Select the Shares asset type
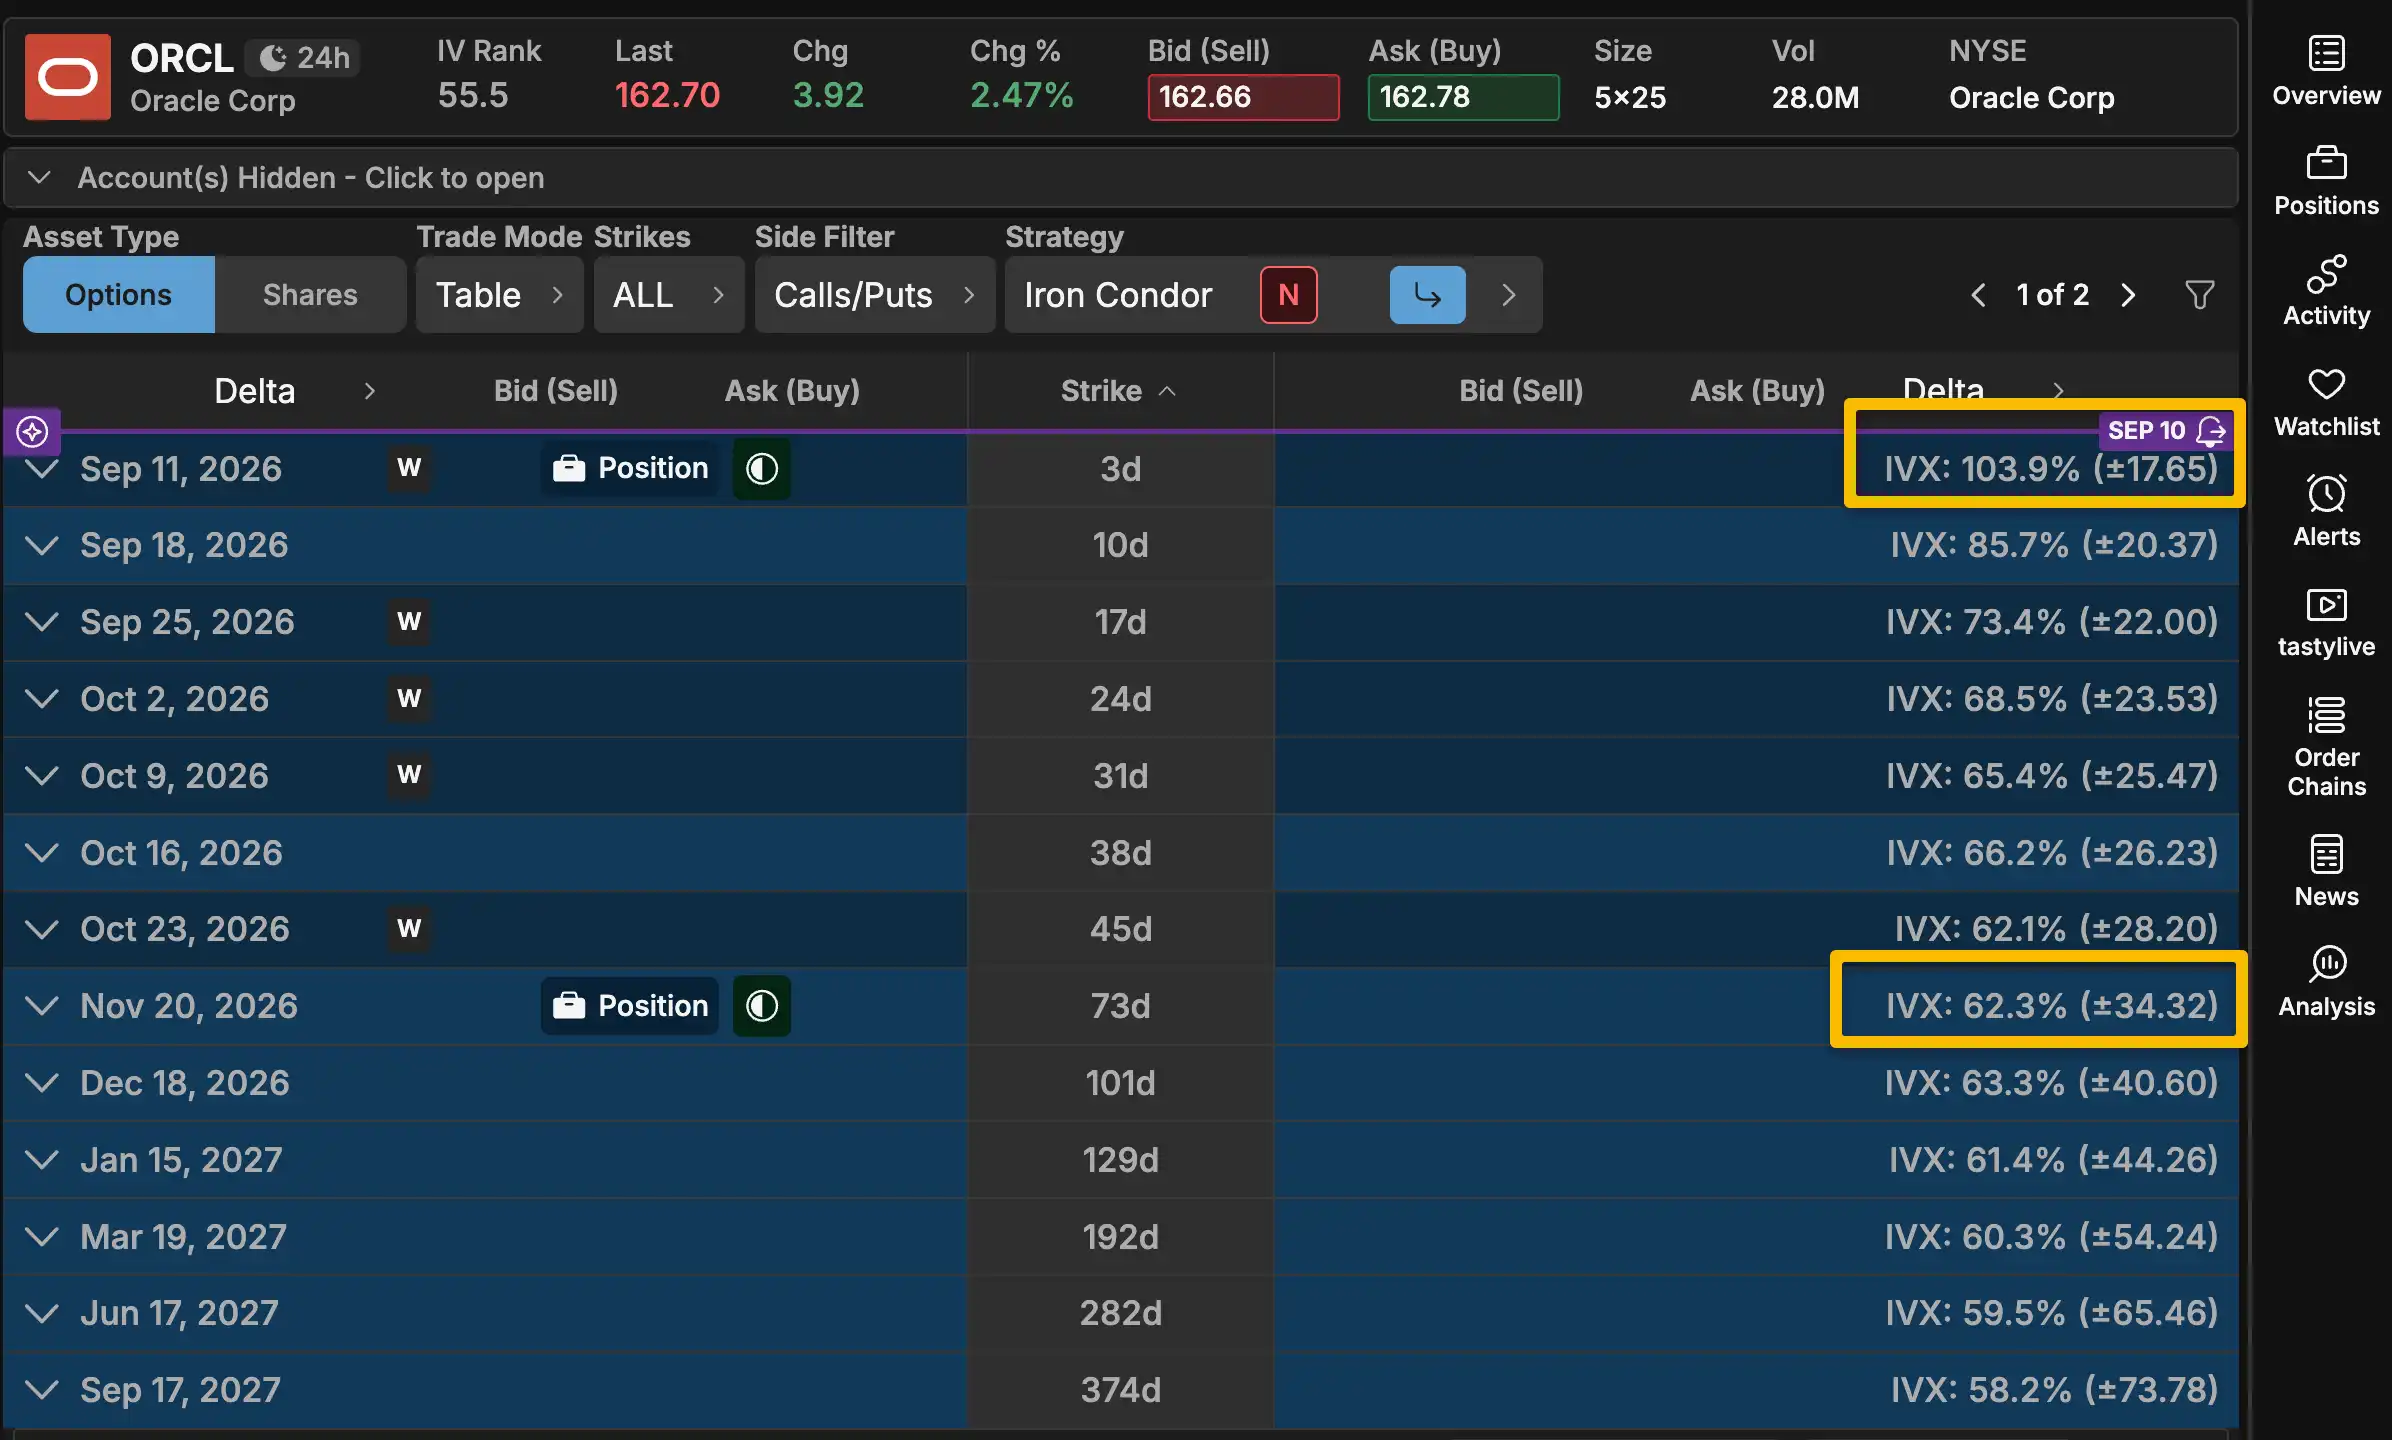The image size is (2392, 1440). 310,295
